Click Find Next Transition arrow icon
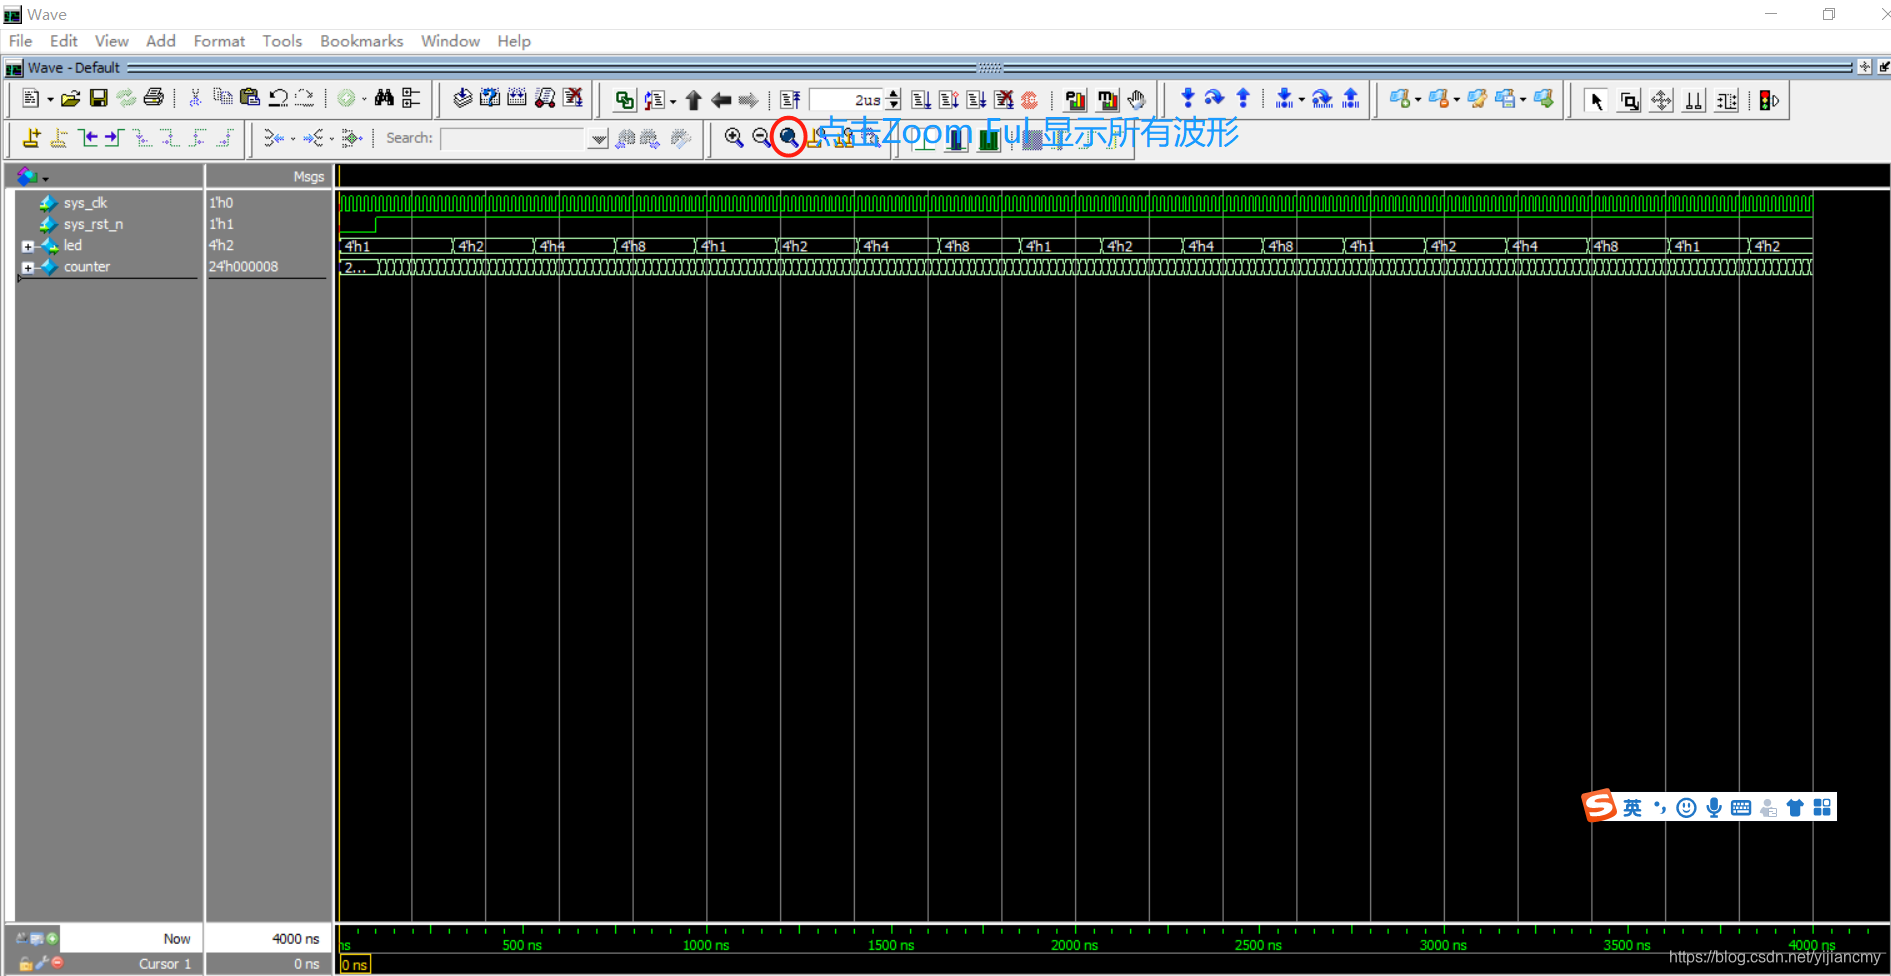Image resolution: width=1891 pixels, height=976 pixels. (114, 138)
